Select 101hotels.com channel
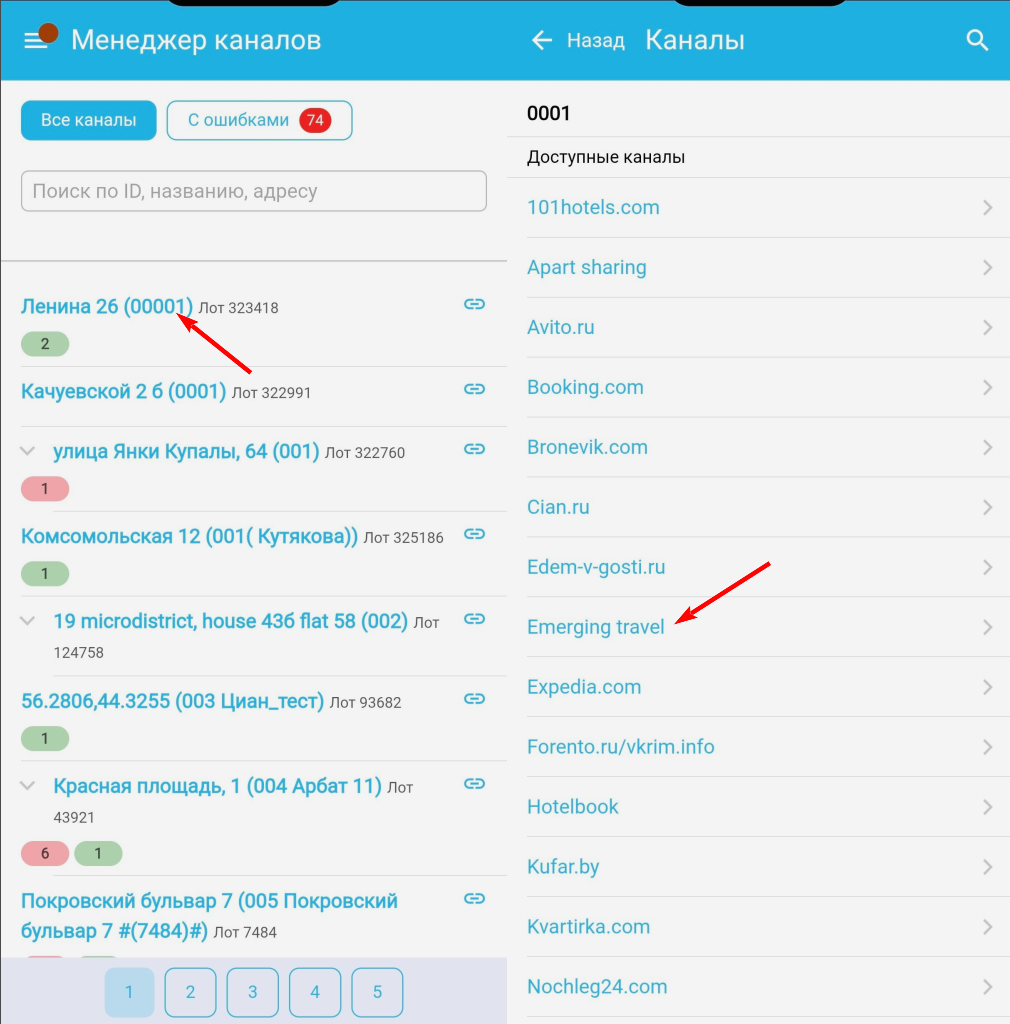The width and height of the screenshot is (1010, 1024). (x=593, y=208)
